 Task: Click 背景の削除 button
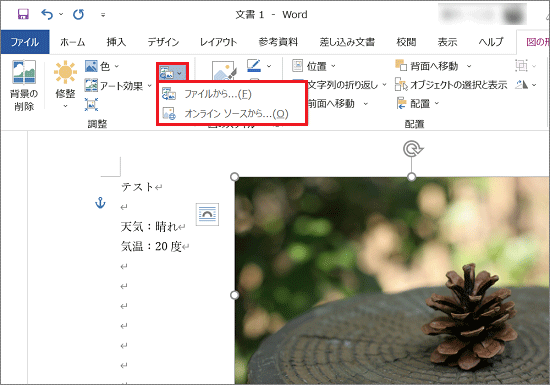coord(24,86)
